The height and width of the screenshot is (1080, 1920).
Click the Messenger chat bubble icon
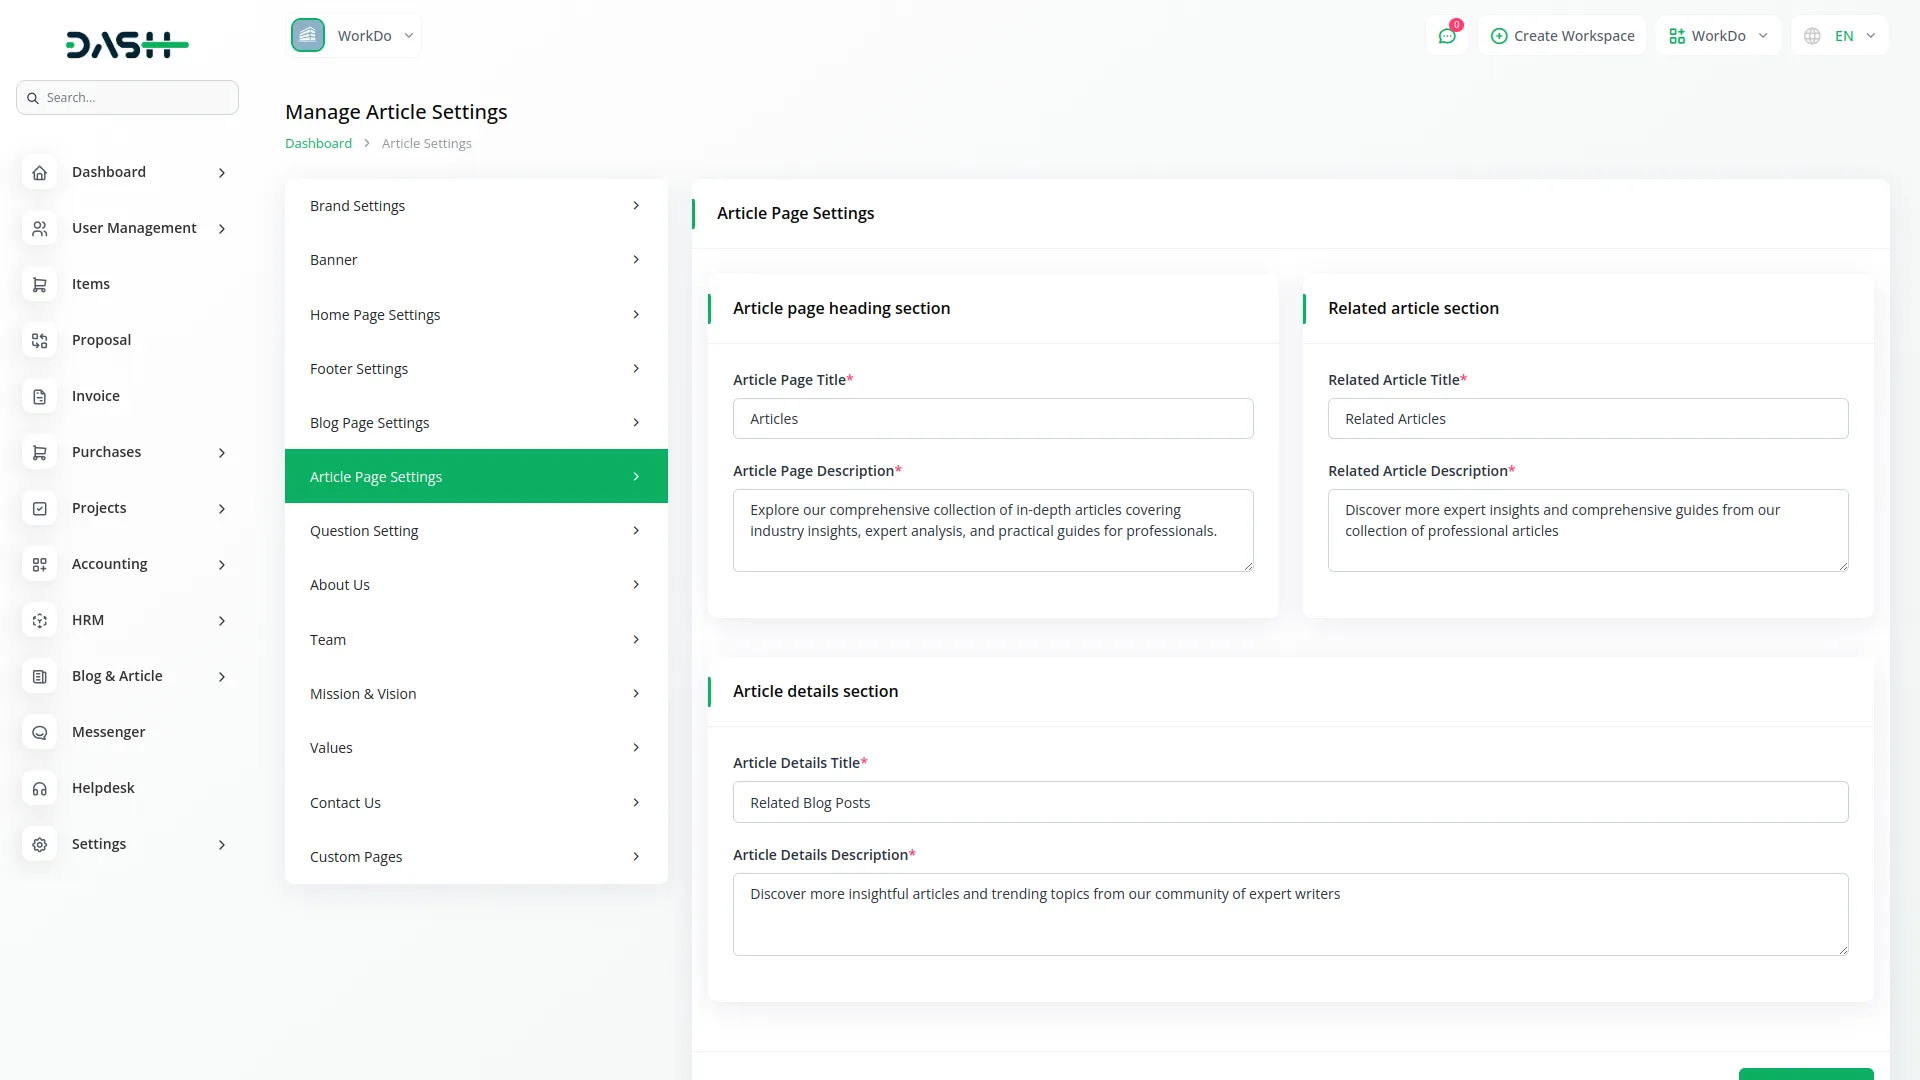(x=39, y=733)
